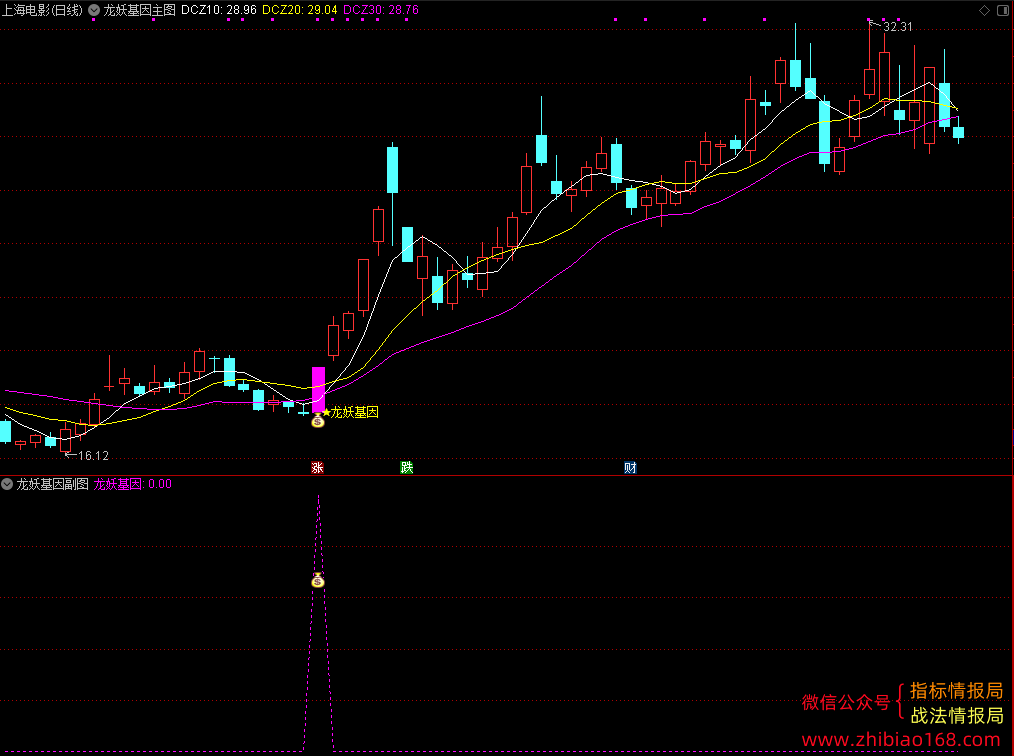
Task: Click the DCZ10: 28.96 value label
Action: (219, 10)
